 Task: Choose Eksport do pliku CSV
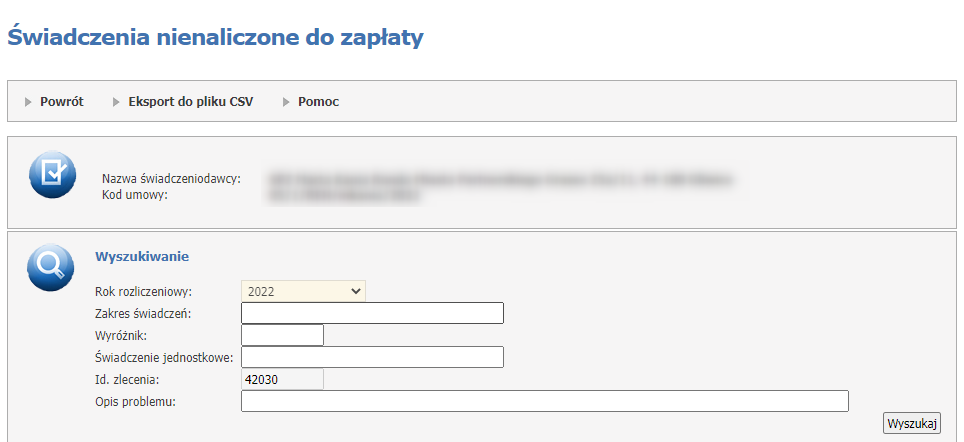tap(190, 102)
